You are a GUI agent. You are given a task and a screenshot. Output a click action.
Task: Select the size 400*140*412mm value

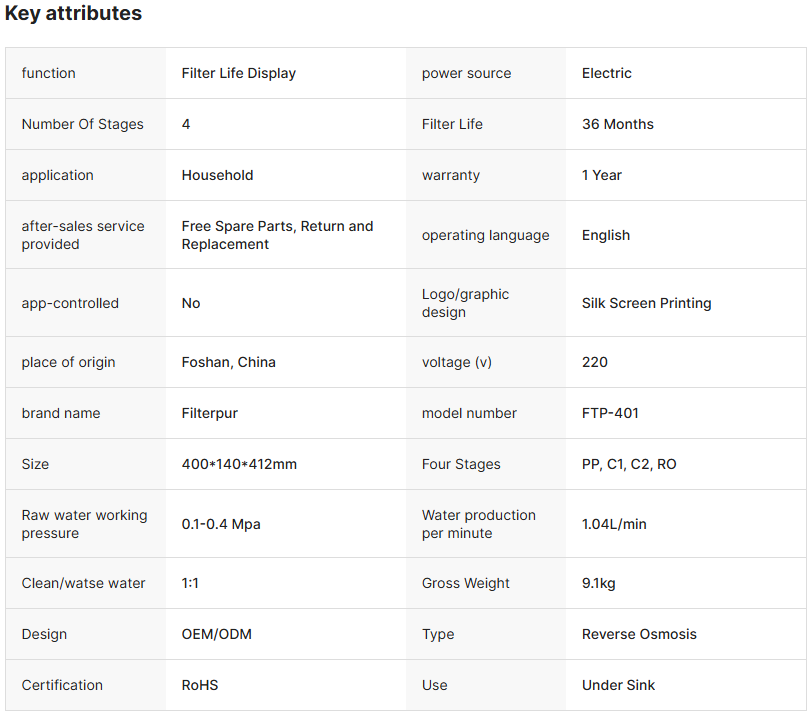click(239, 464)
